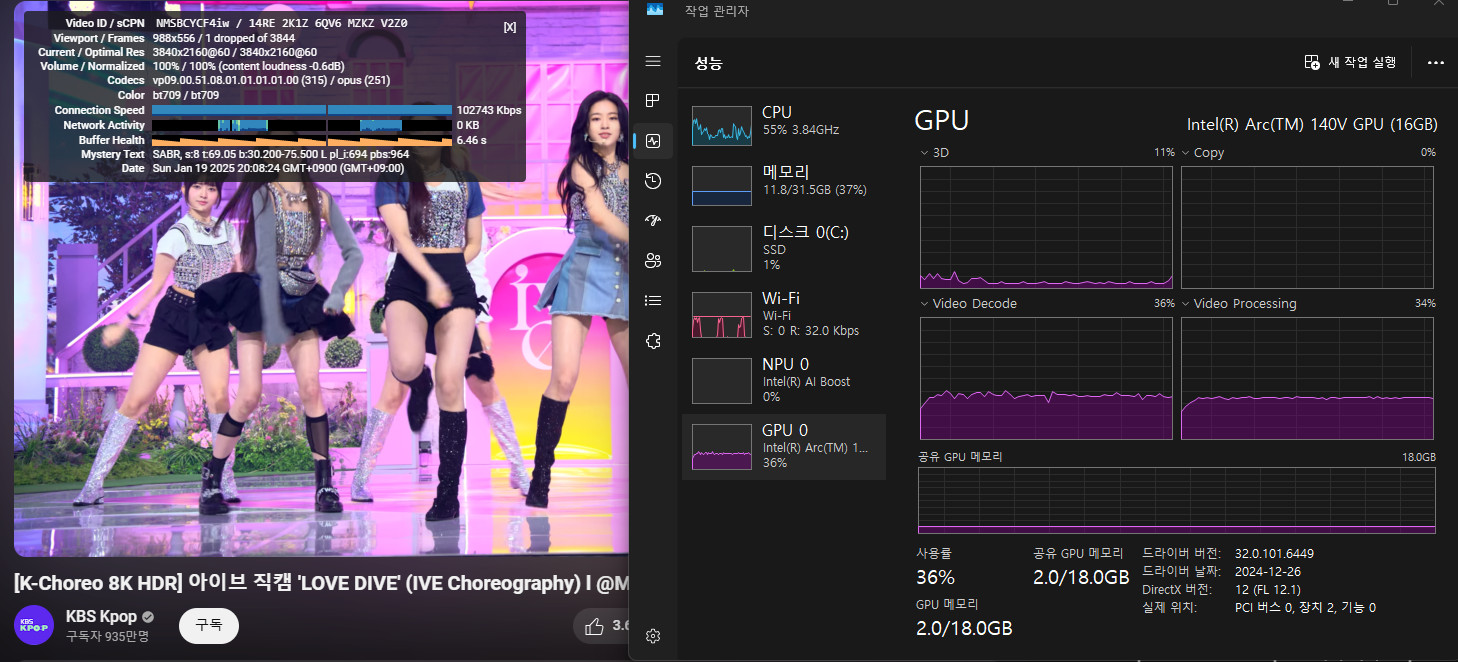The width and height of the screenshot is (1458, 662).
Task: Select NPU 0 in the performance list
Action: tap(784, 380)
